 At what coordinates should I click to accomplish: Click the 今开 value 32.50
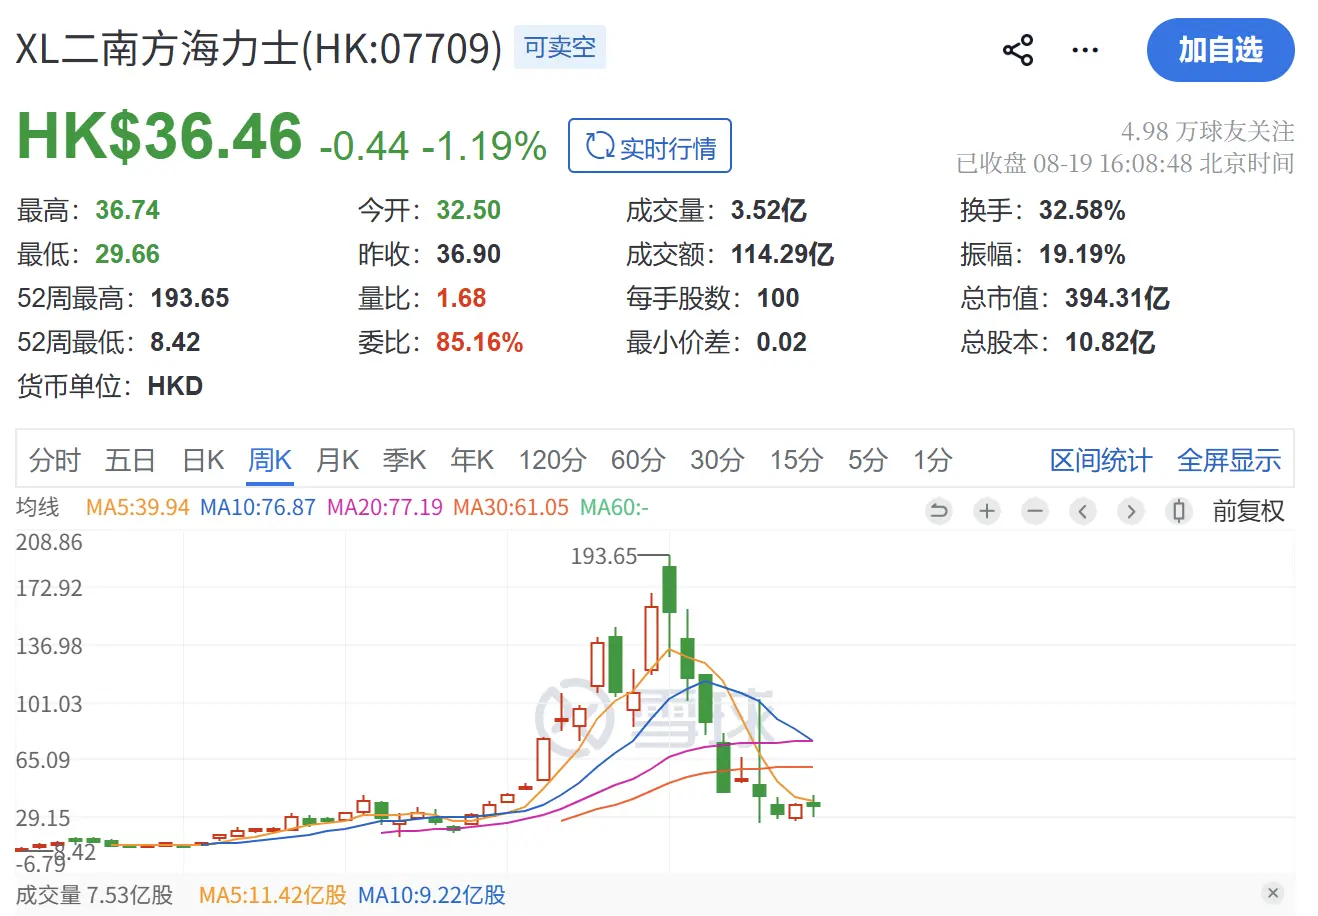[x=468, y=210]
